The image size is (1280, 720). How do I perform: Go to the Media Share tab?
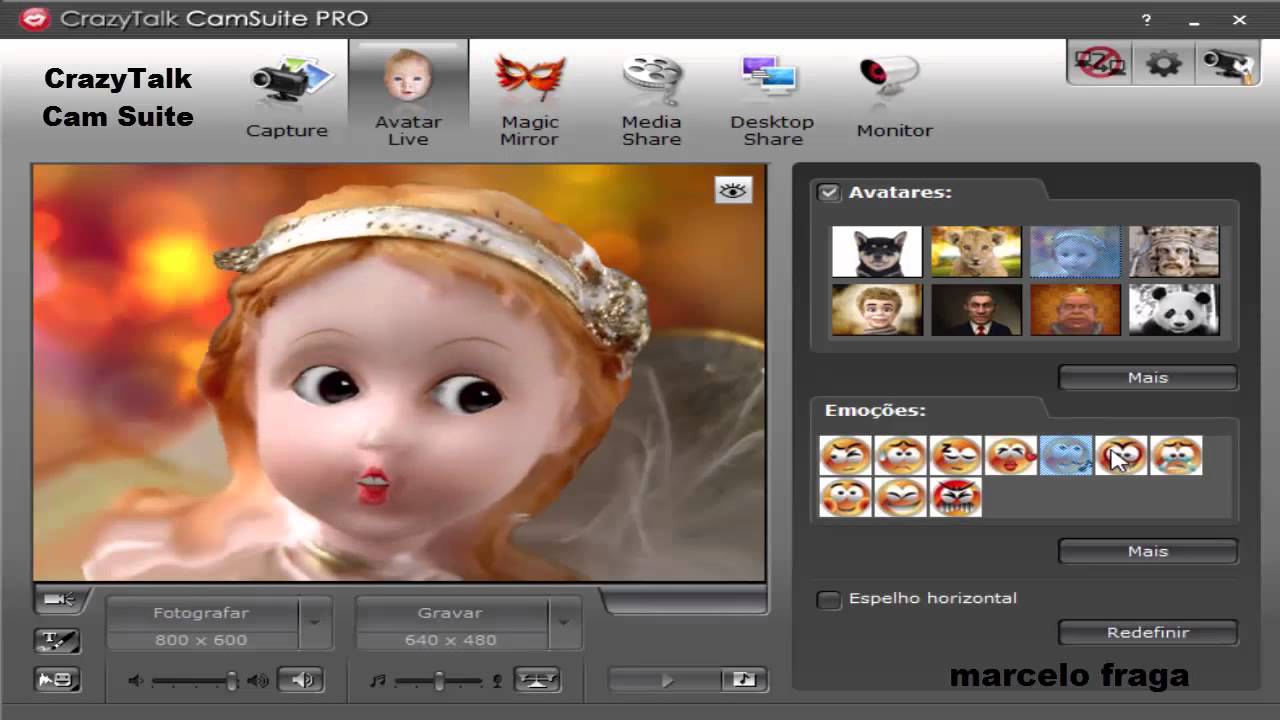click(651, 98)
